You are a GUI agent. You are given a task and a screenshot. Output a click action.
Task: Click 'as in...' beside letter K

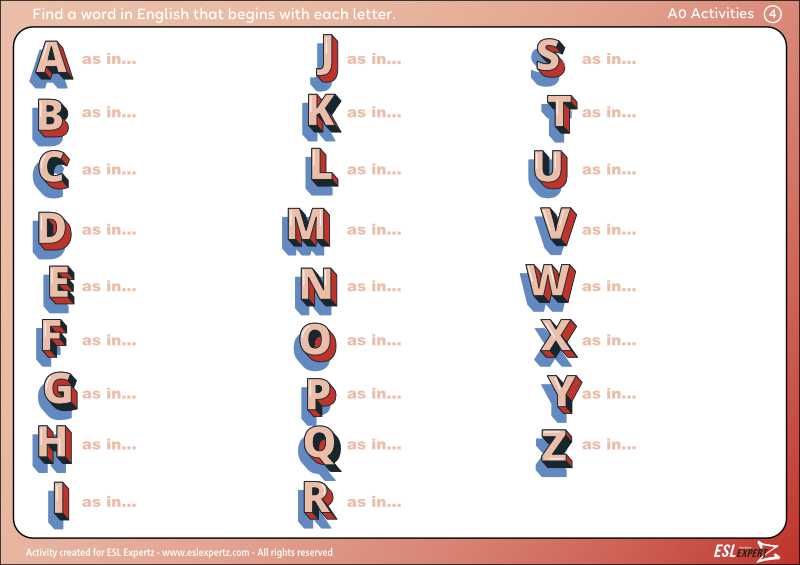374,112
